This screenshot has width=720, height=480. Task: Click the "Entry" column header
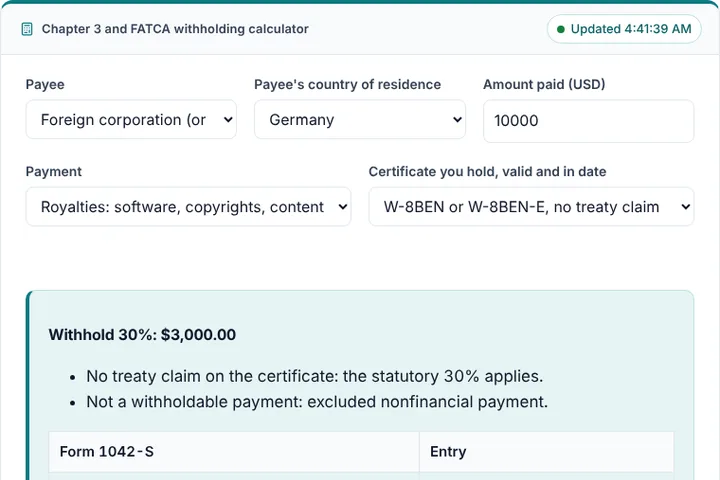click(x=546, y=452)
